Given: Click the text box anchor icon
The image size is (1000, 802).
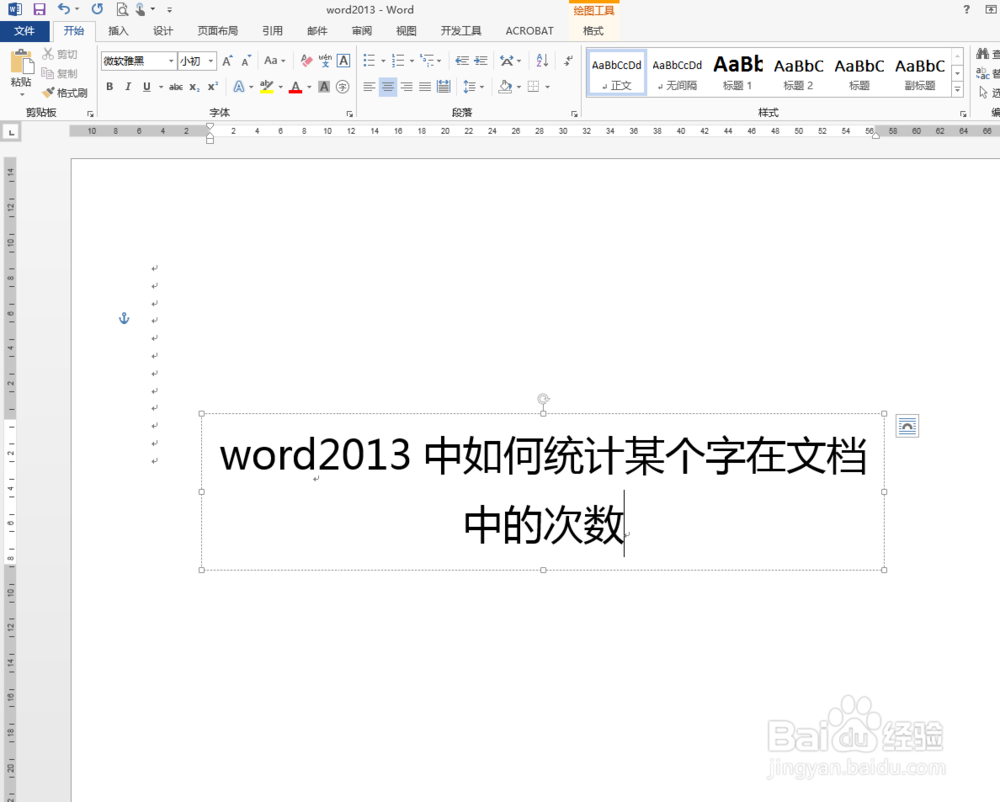Looking at the screenshot, I should click(124, 317).
